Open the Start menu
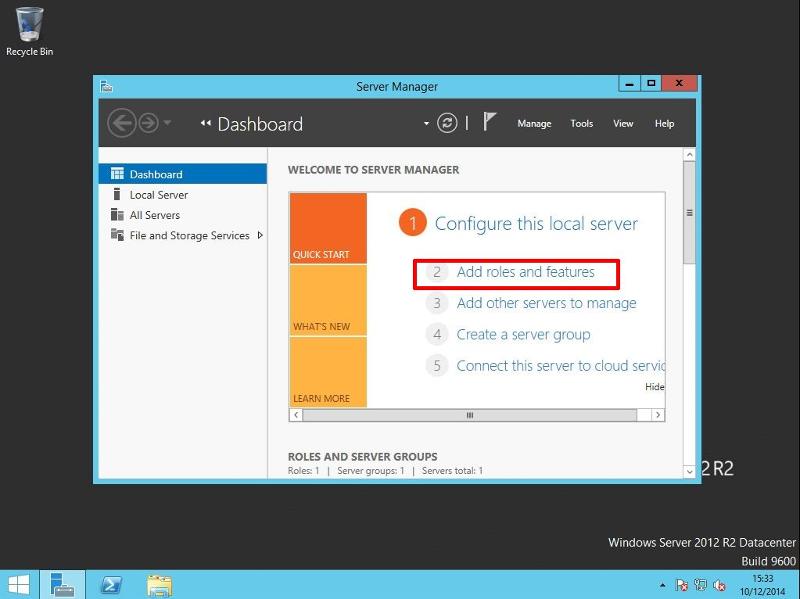The width and height of the screenshot is (800, 599). point(21,585)
